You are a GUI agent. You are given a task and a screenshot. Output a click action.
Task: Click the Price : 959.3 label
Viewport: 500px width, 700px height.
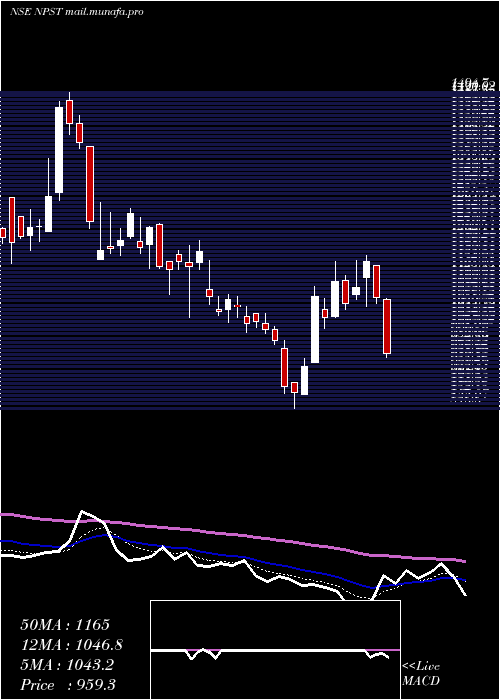coord(68,685)
